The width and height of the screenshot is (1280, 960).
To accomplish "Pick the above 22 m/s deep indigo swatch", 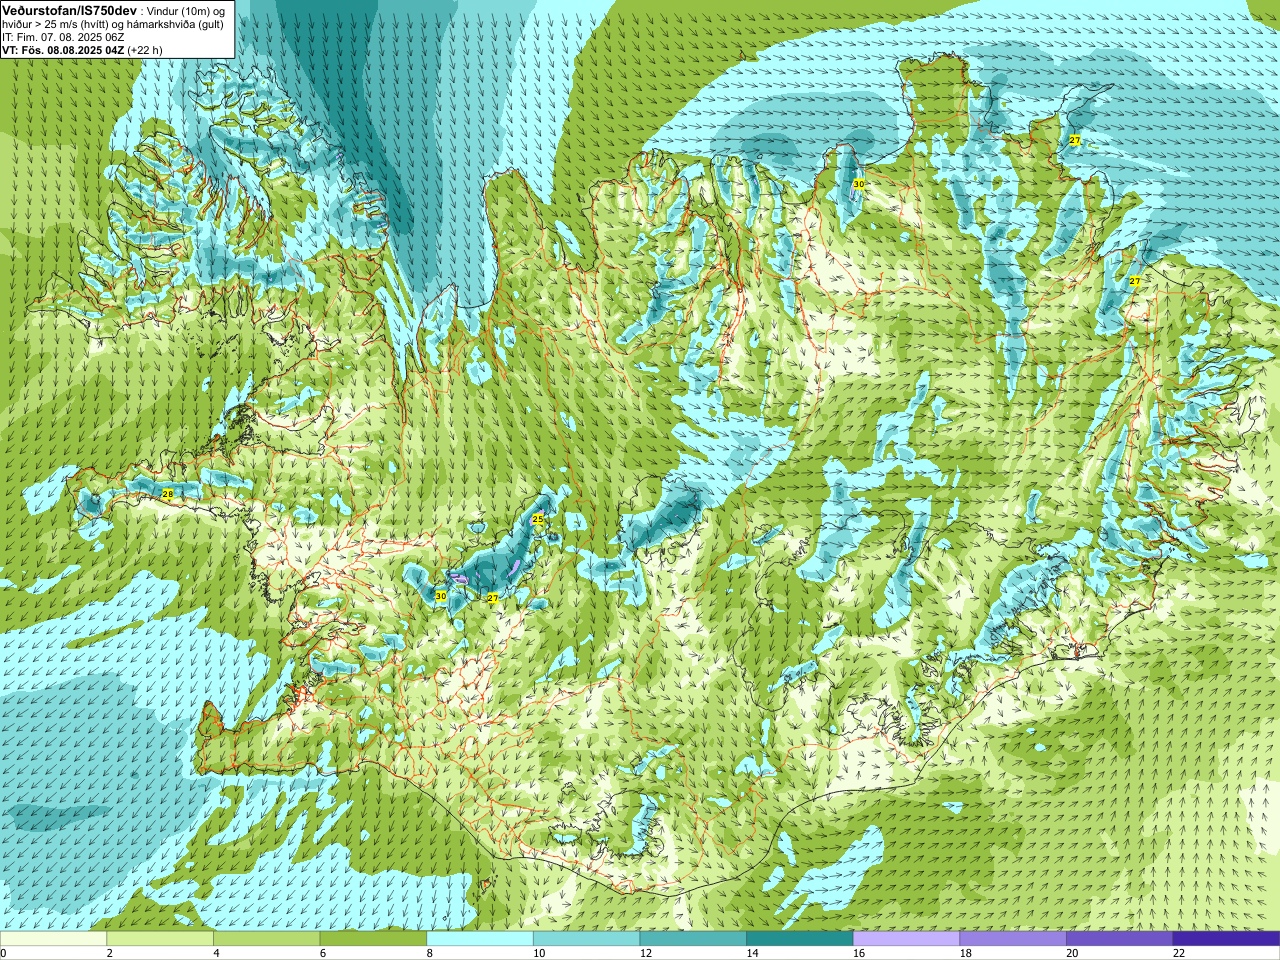I will 1226,939.
